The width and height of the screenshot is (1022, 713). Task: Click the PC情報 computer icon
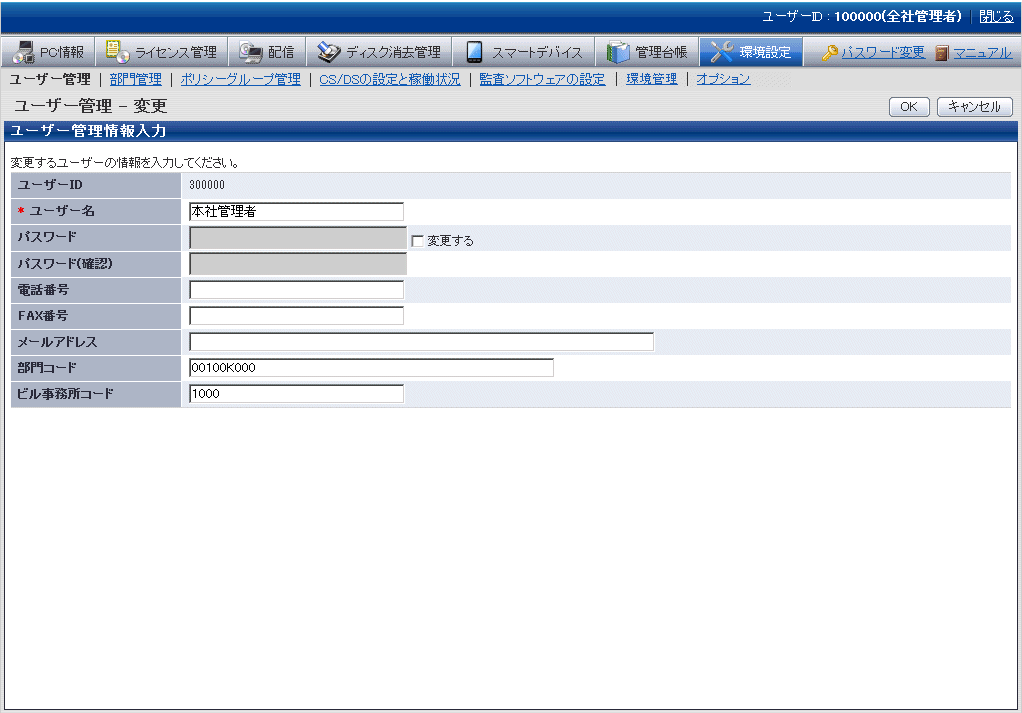click(x=23, y=52)
